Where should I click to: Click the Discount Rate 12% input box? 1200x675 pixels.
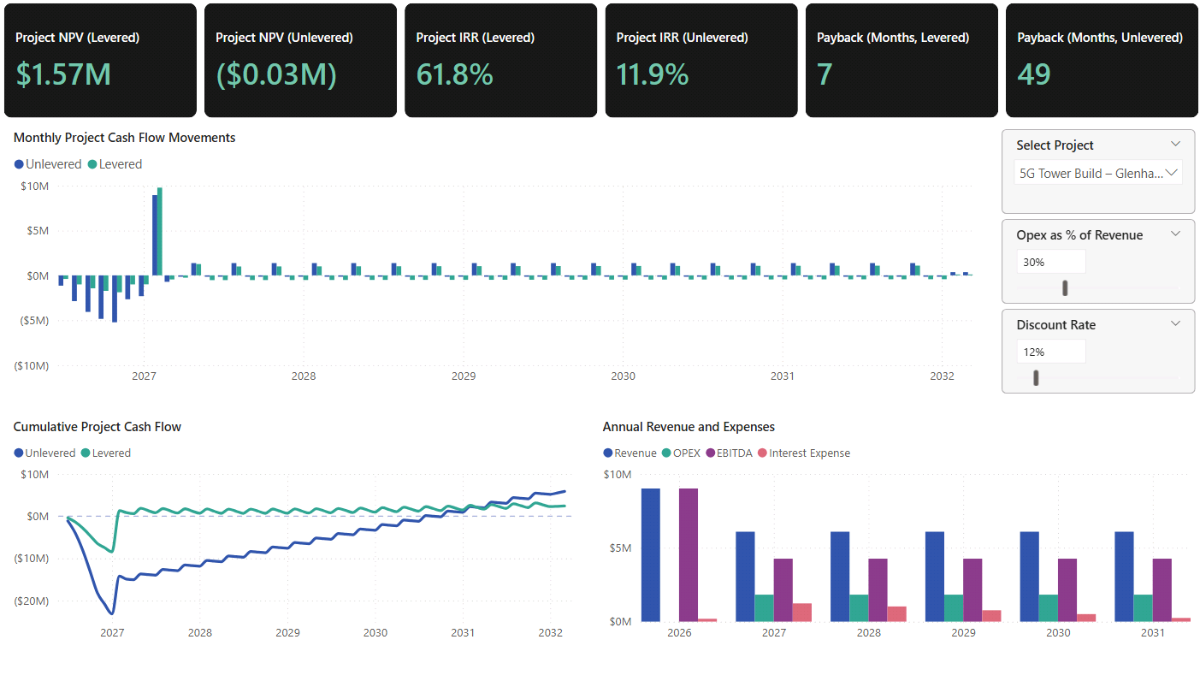point(1050,352)
